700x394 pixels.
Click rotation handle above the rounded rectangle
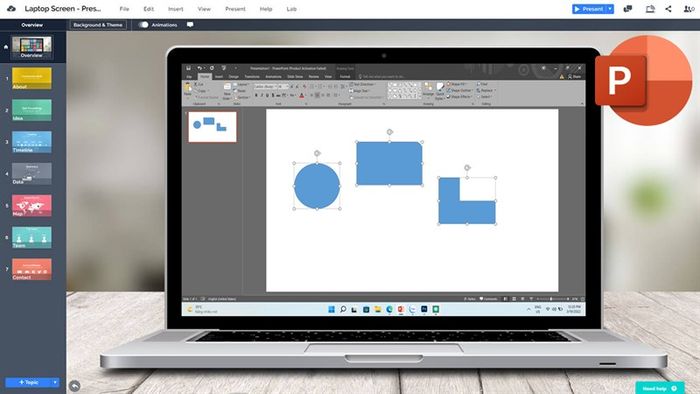(389, 132)
